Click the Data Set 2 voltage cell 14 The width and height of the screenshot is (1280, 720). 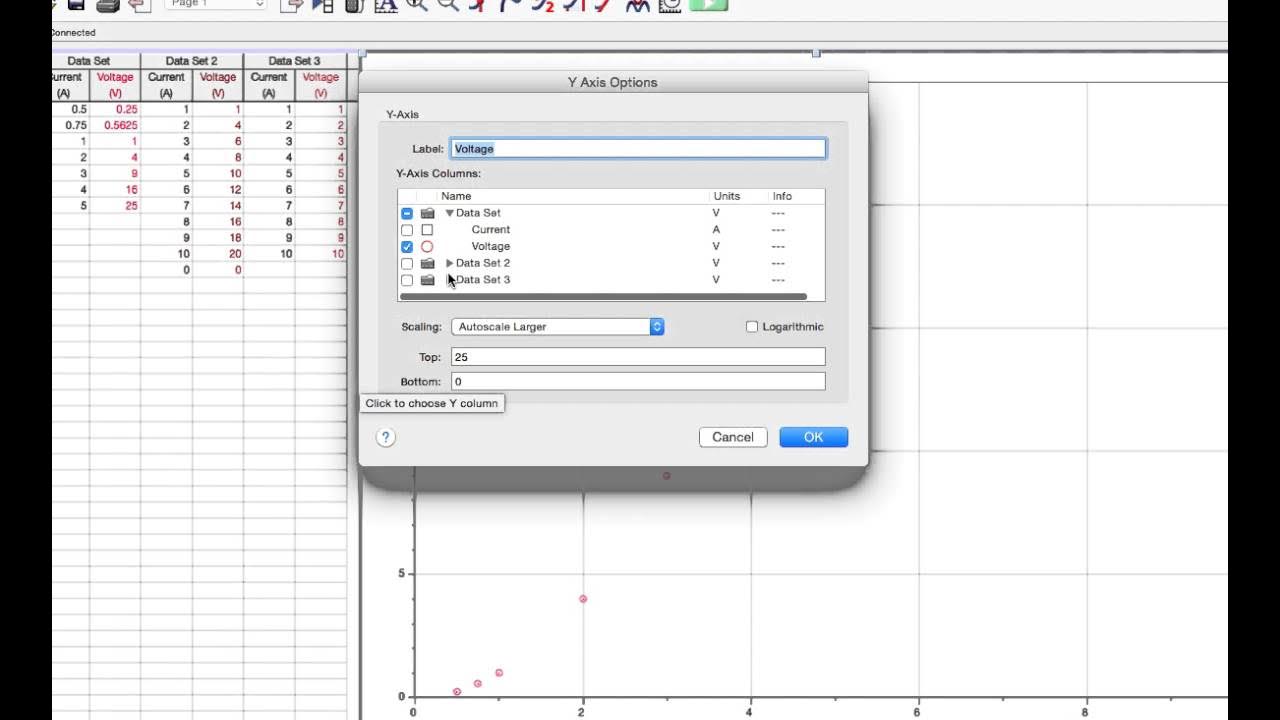218,206
